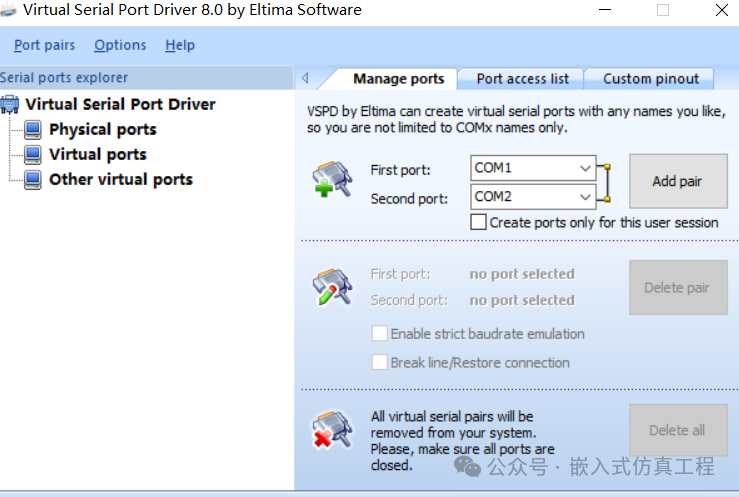Click the tab scroll left arrow
The image size is (739, 497).
coord(305,78)
